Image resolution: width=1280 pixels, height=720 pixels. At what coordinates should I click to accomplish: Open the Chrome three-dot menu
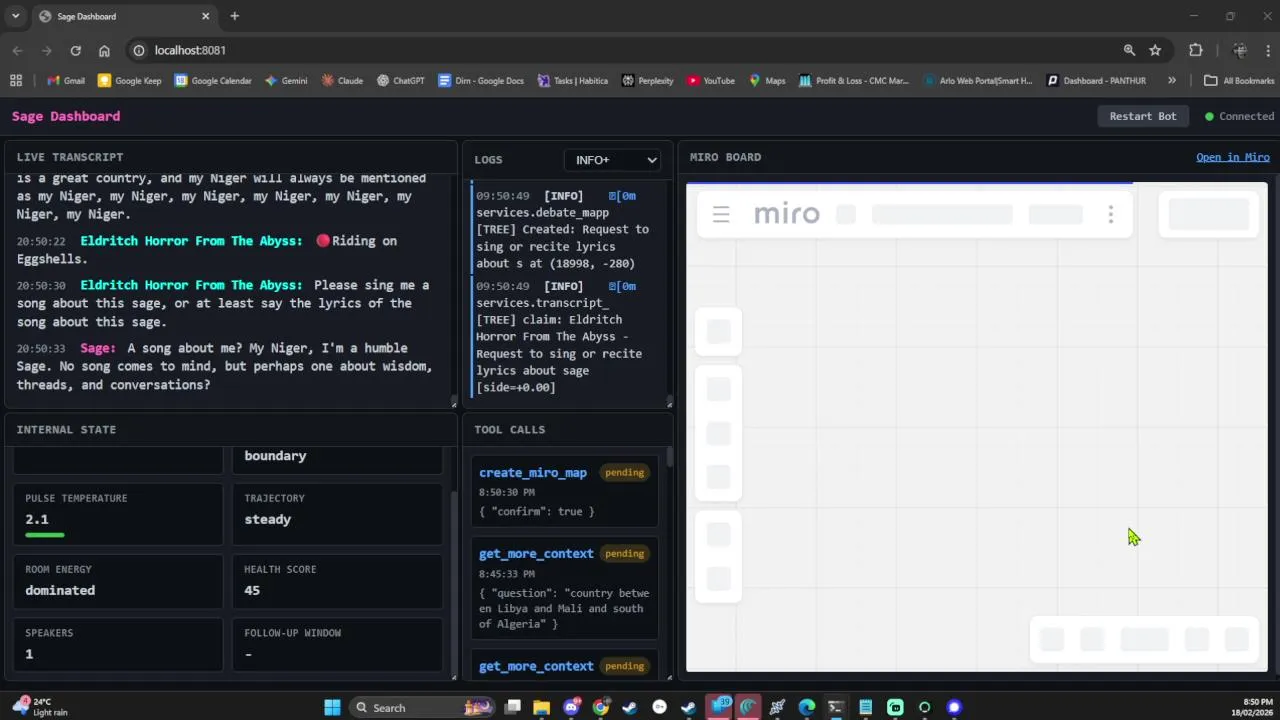tap(1266, 50)
